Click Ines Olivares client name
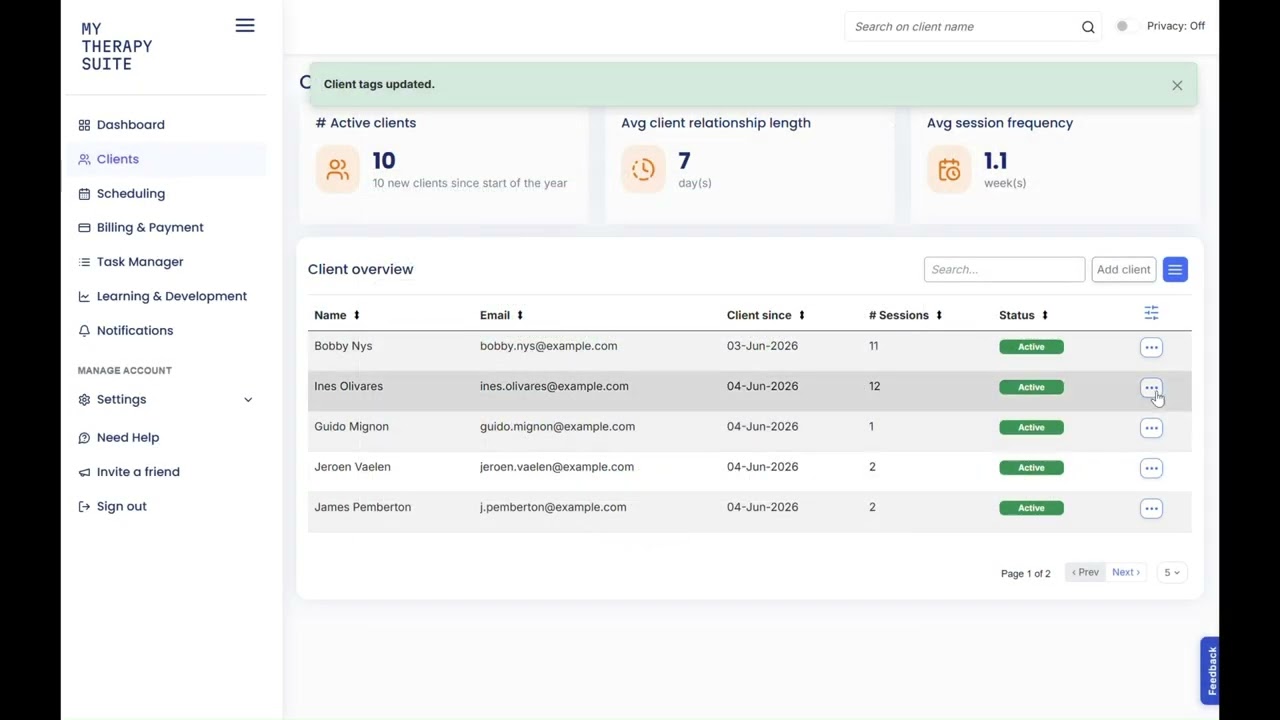The height and width of the screenshot is (720, 1280). coord(348,386)
